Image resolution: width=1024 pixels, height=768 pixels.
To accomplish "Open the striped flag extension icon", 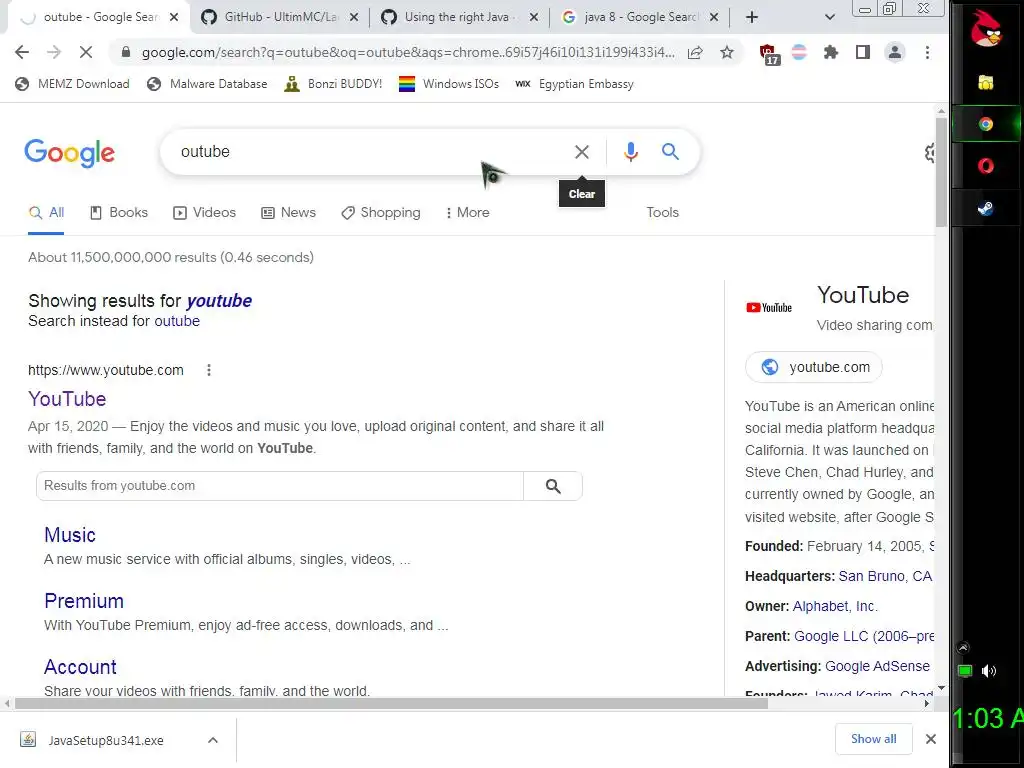I will [x=799, y=52].
